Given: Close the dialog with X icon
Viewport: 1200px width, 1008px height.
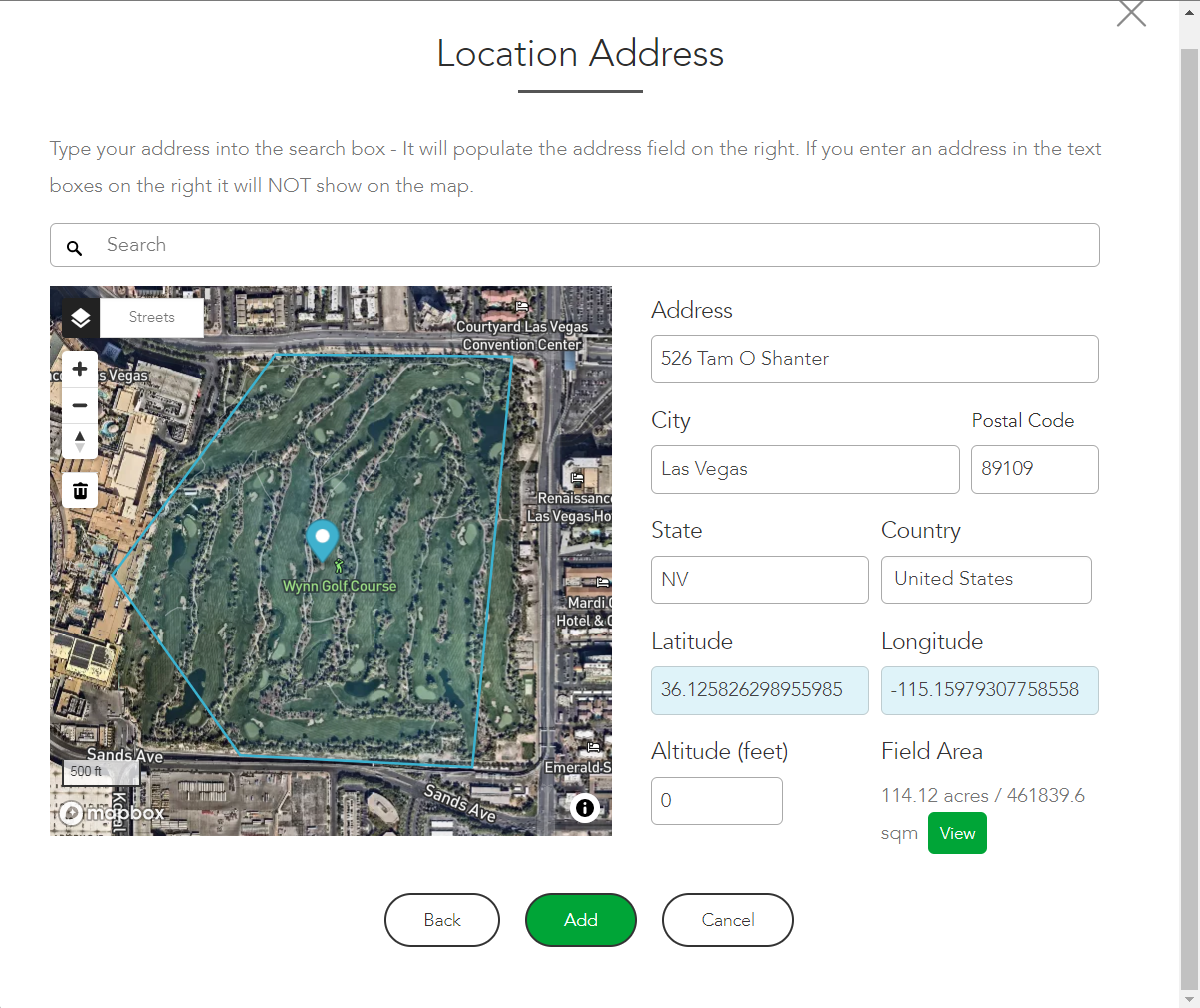Looking at the screenshot, I should click(x=1131, y=13).
